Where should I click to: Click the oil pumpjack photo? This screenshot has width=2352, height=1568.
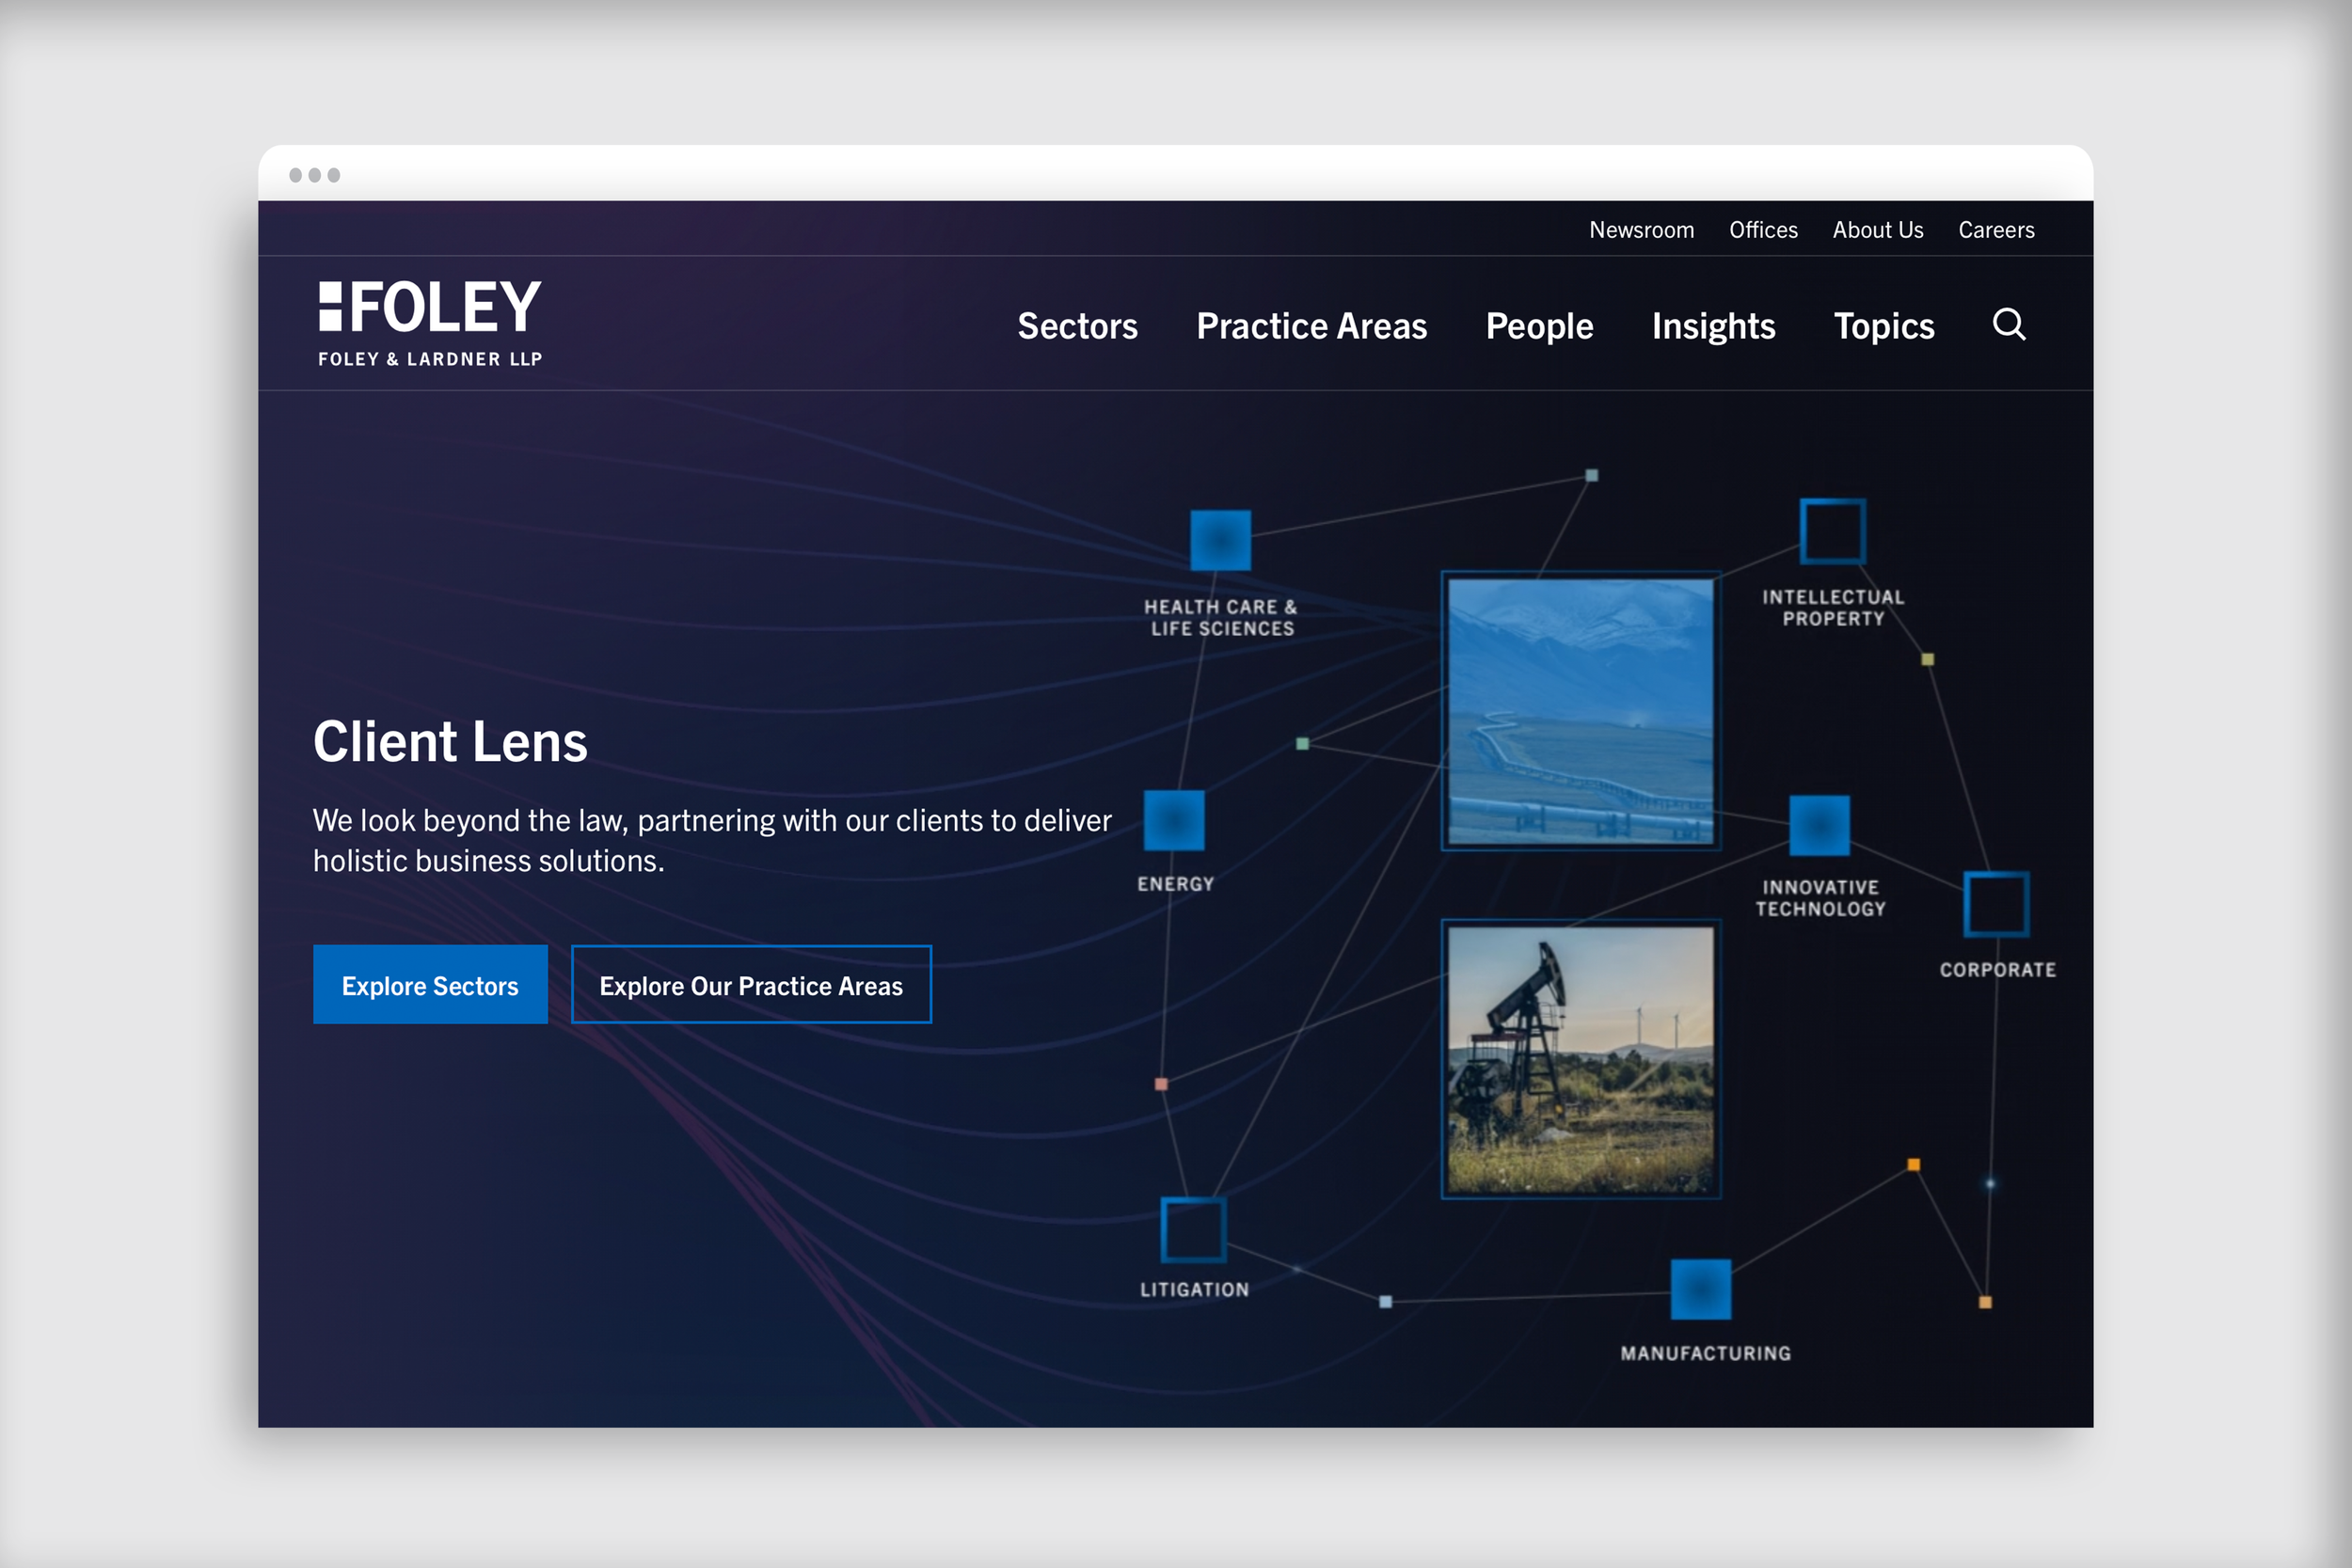tap(1581, 1060)
